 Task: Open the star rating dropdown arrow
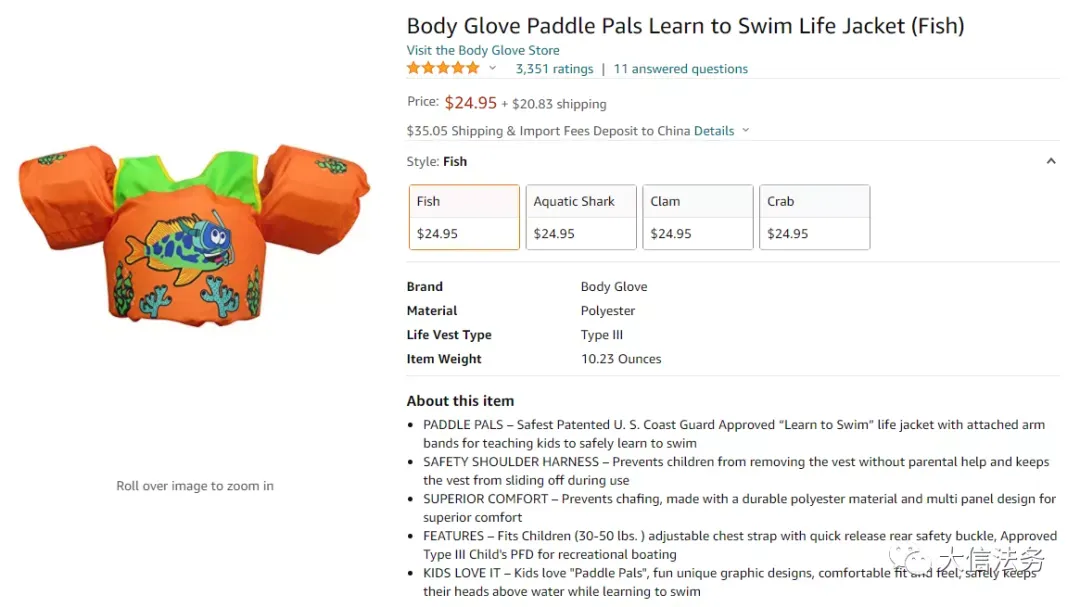coord(492,68)
